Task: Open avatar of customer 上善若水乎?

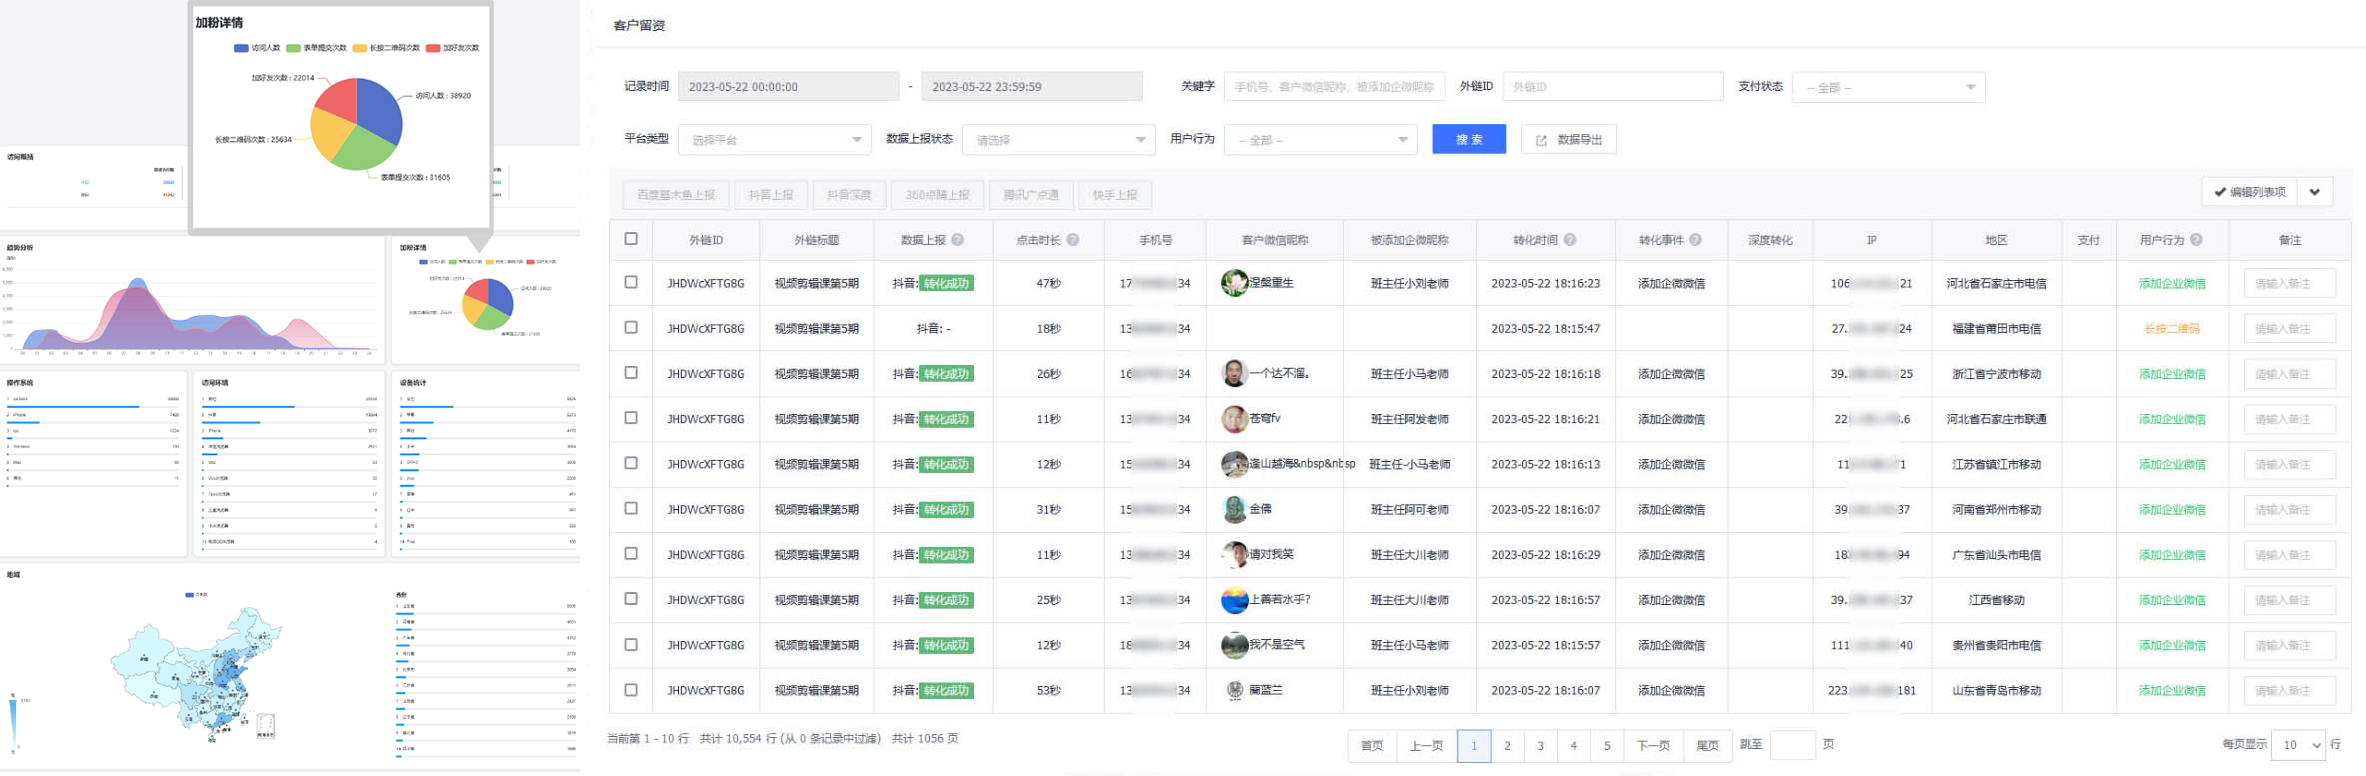Action: click(x=1234, y=600)
